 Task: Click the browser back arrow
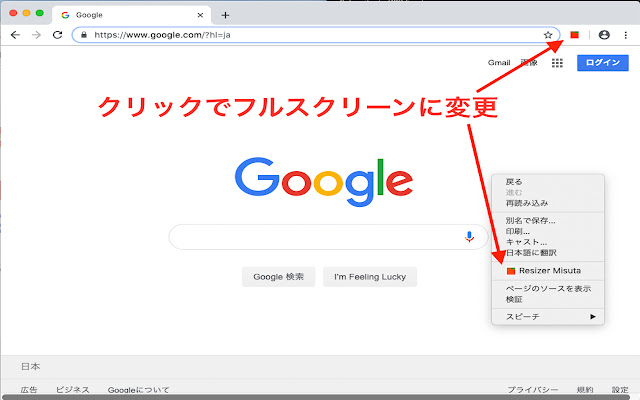(15, 35)
